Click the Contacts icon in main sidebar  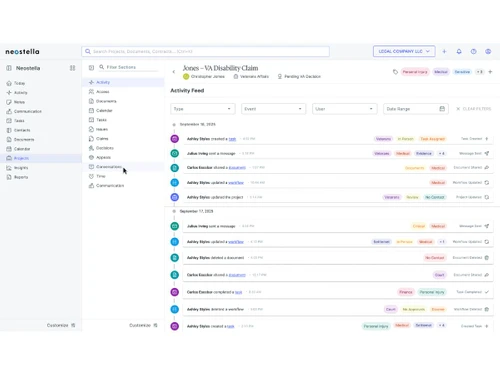click(9, 130)
